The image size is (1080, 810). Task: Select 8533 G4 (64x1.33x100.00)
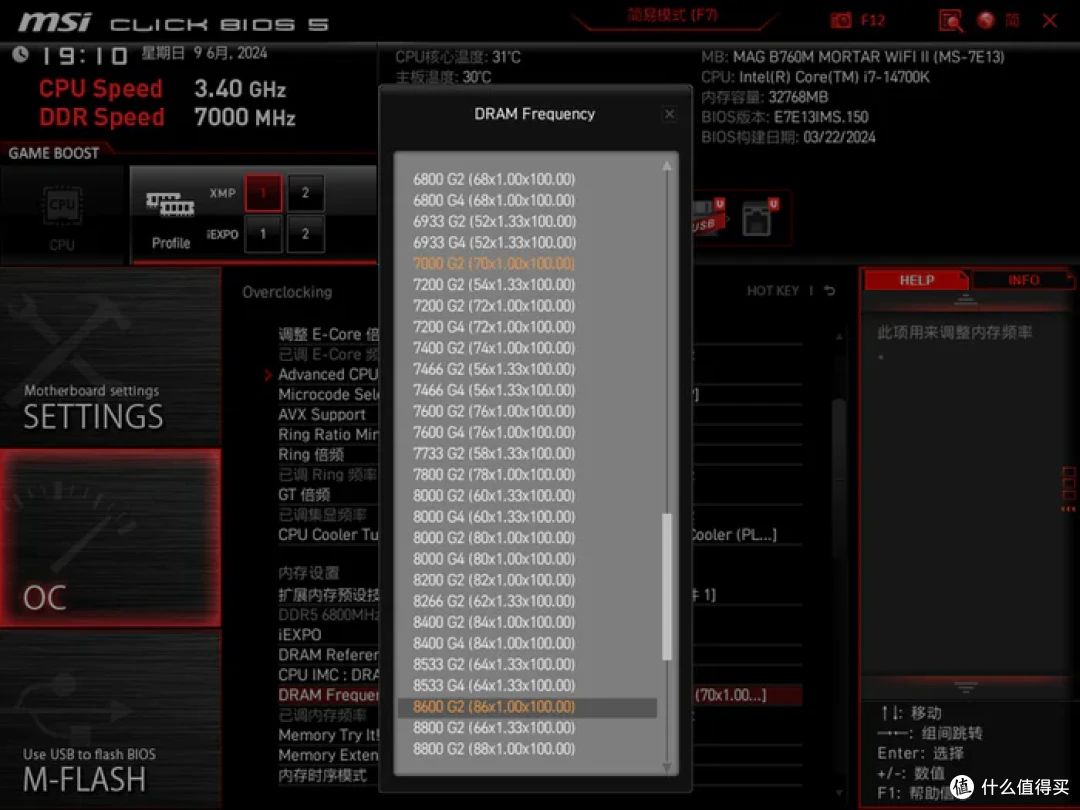coord(493,685)
